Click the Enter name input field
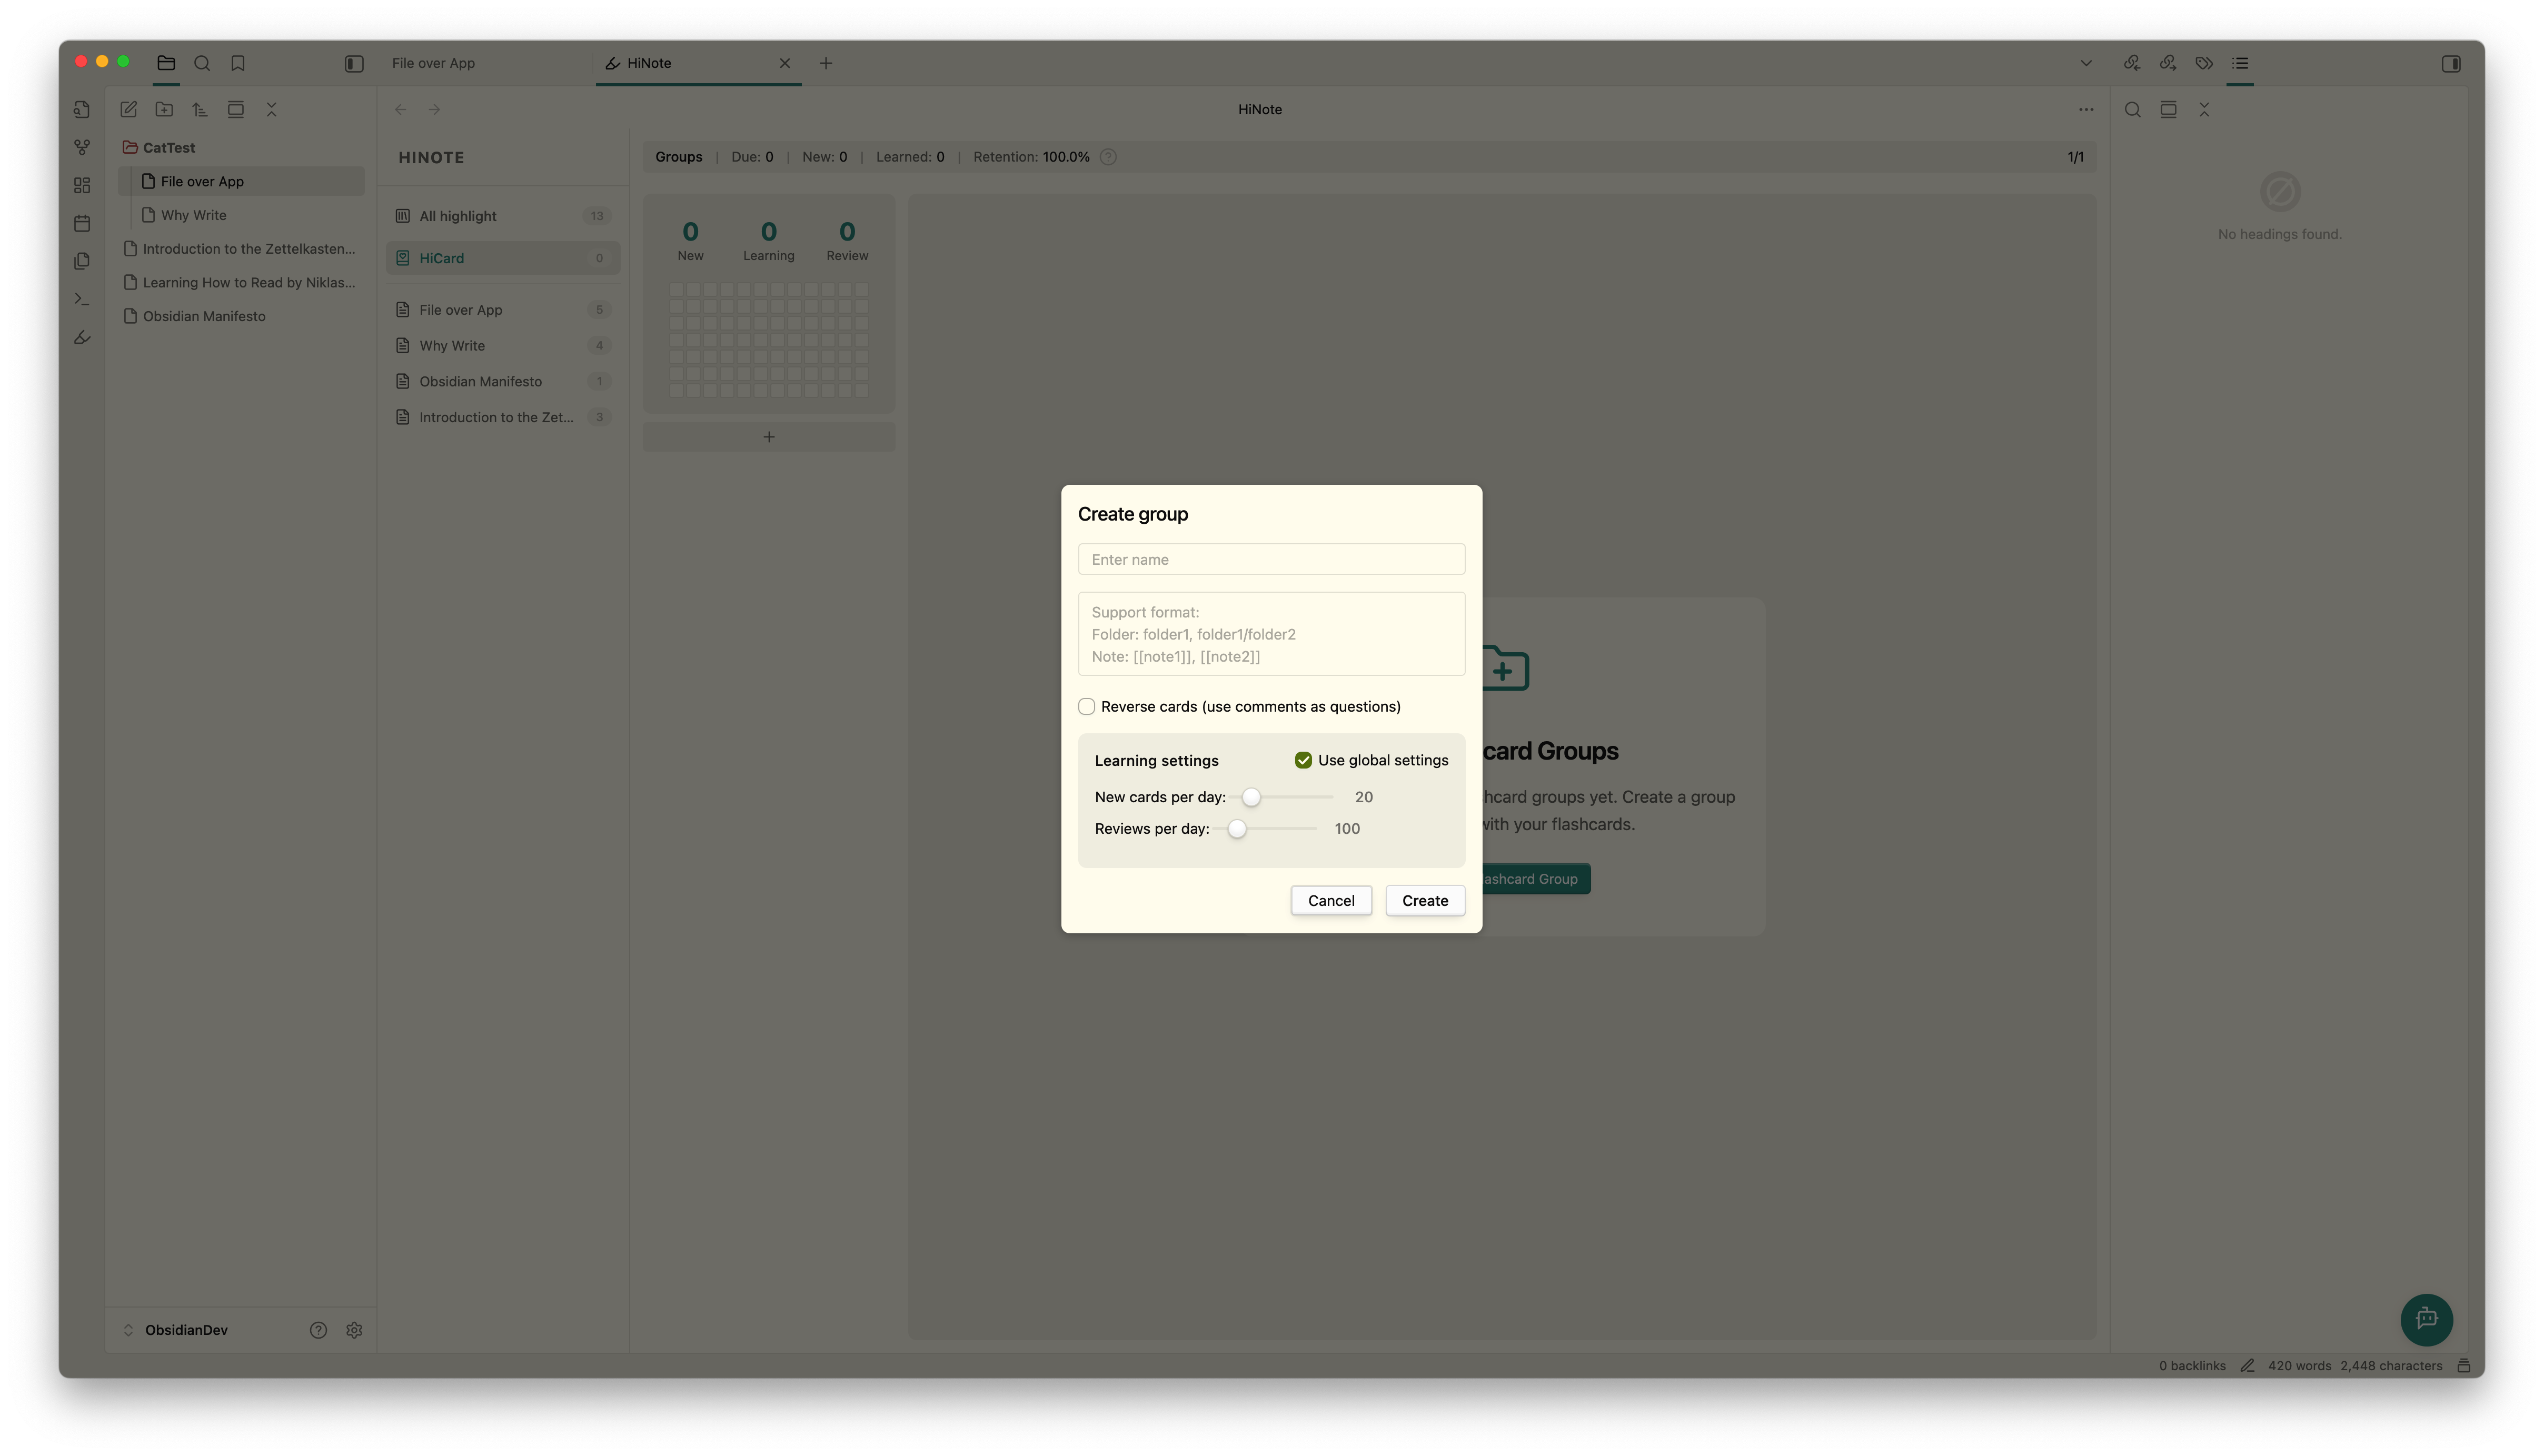Viewport: 2544px width, 1456px height. 1271,559
